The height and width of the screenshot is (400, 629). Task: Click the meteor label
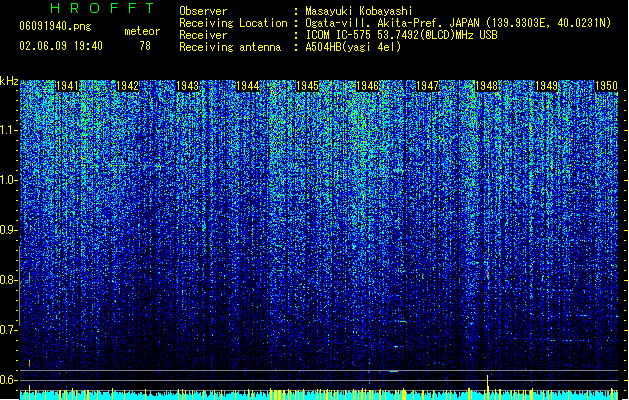[x=142, y=31]
